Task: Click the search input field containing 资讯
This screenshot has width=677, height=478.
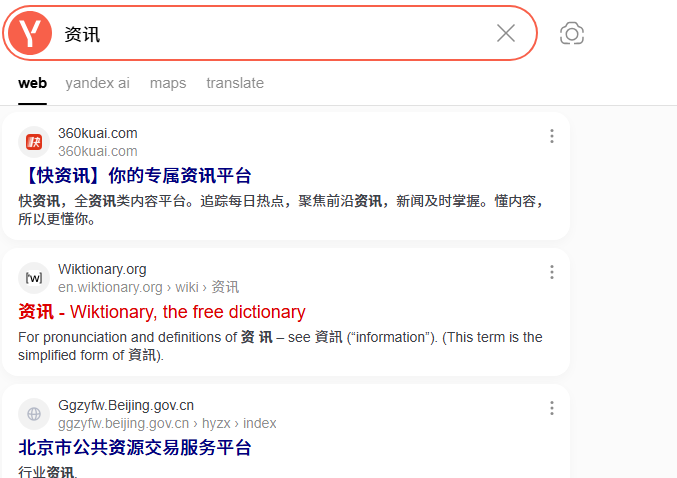Action: (270, 34)
